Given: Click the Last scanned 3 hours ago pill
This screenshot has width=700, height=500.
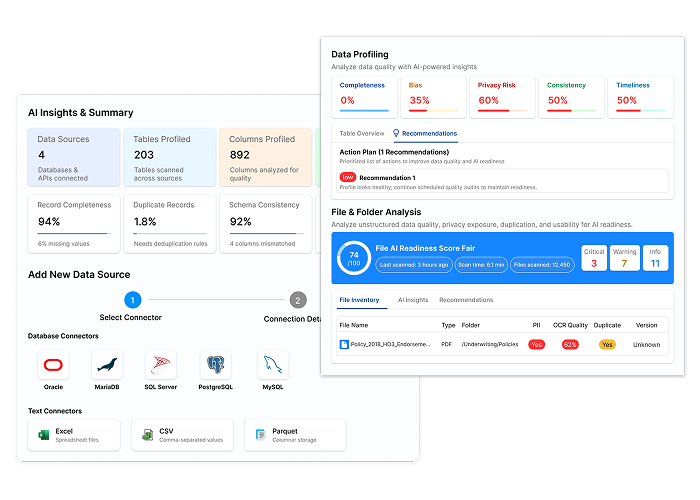Looking at the screenshot, I should 413,265.
